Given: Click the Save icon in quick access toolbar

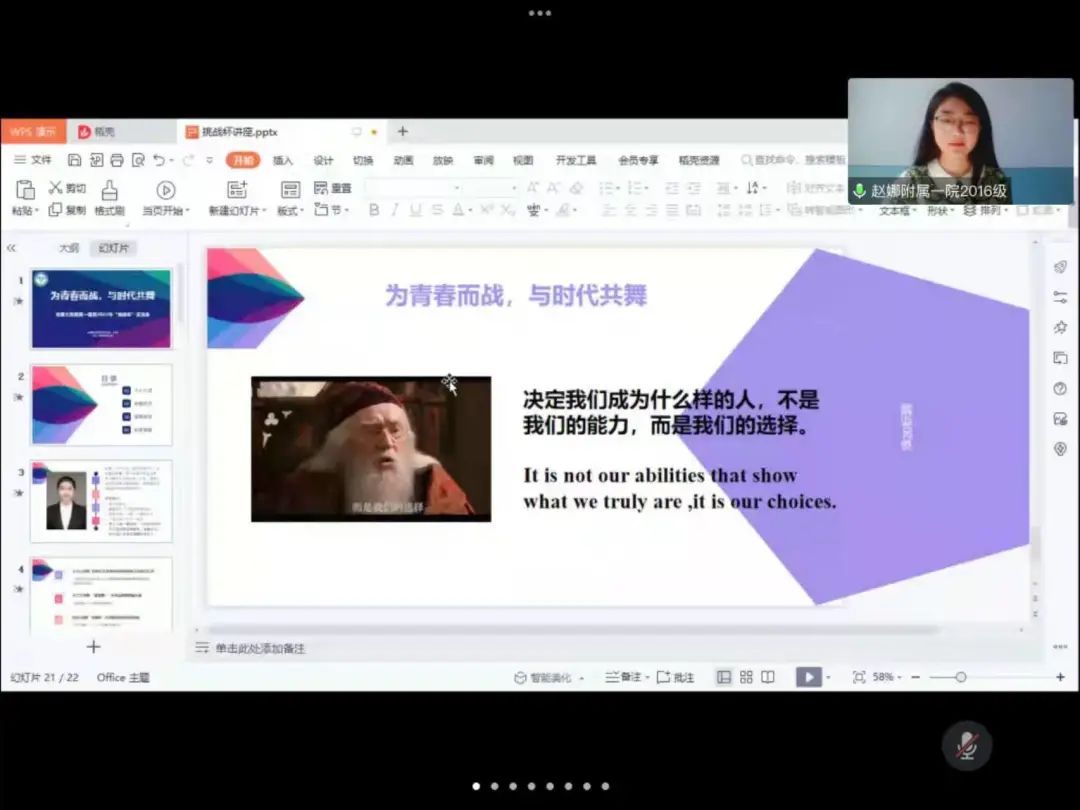Looking at the screenshot, I should [75, 160].
